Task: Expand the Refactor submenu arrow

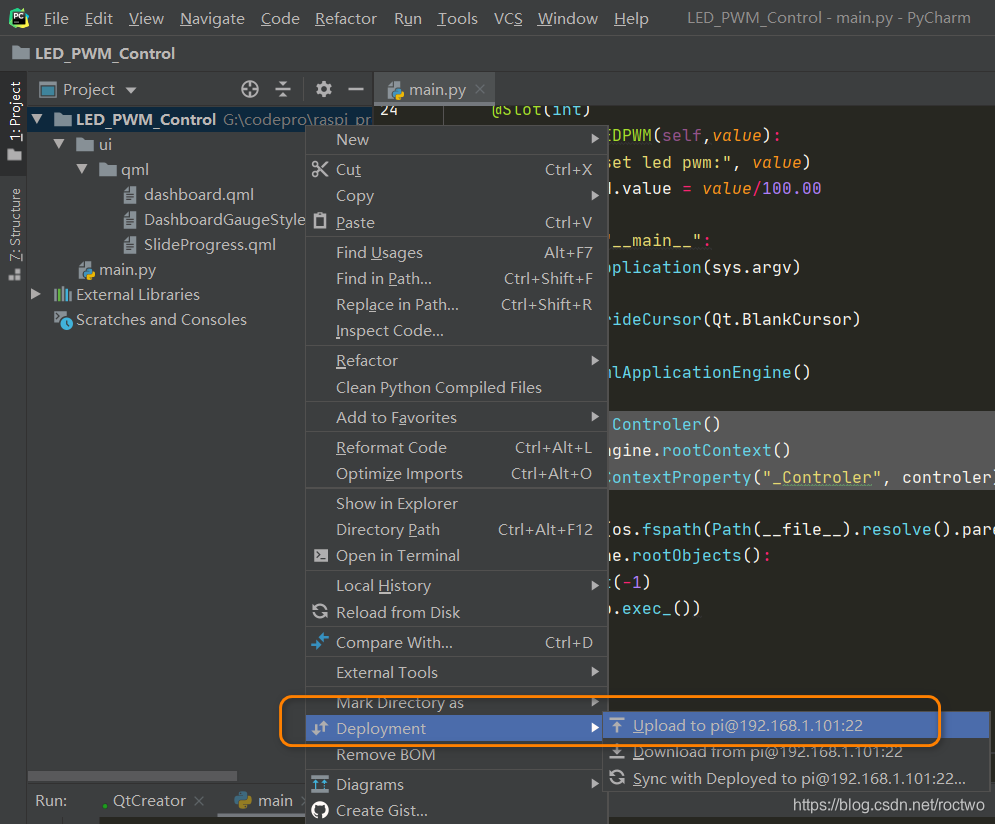Action: (595, 360)
